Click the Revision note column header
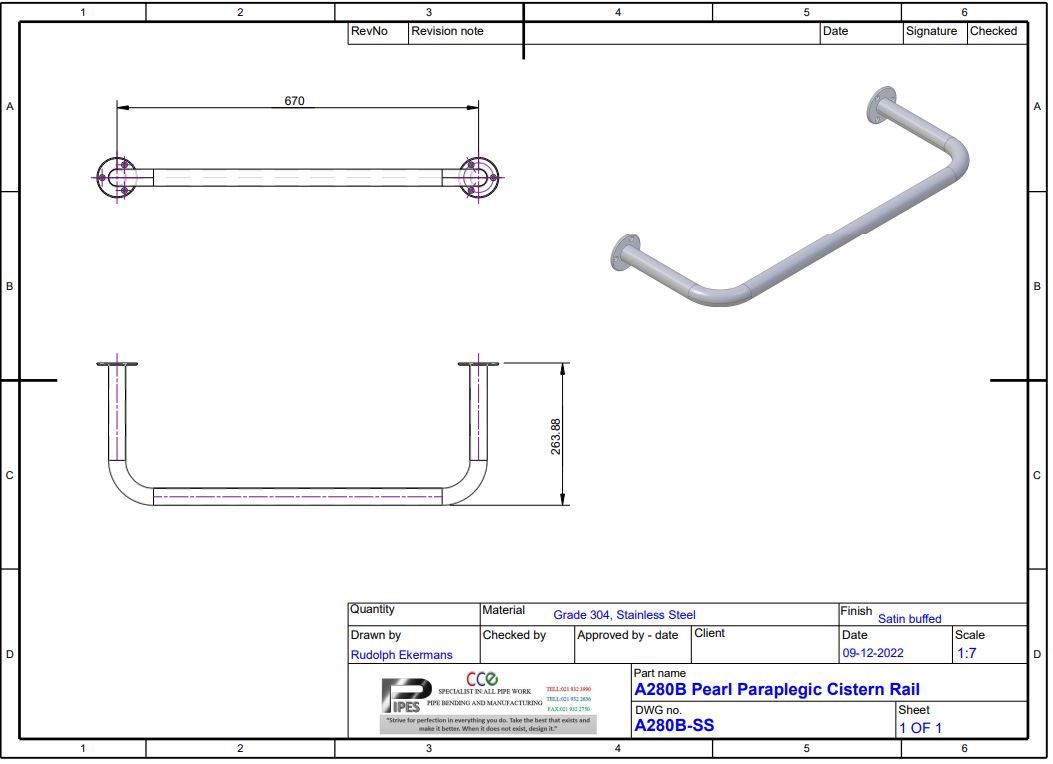The width and height of the screenshot is (1053, 764). click(447, 31)
